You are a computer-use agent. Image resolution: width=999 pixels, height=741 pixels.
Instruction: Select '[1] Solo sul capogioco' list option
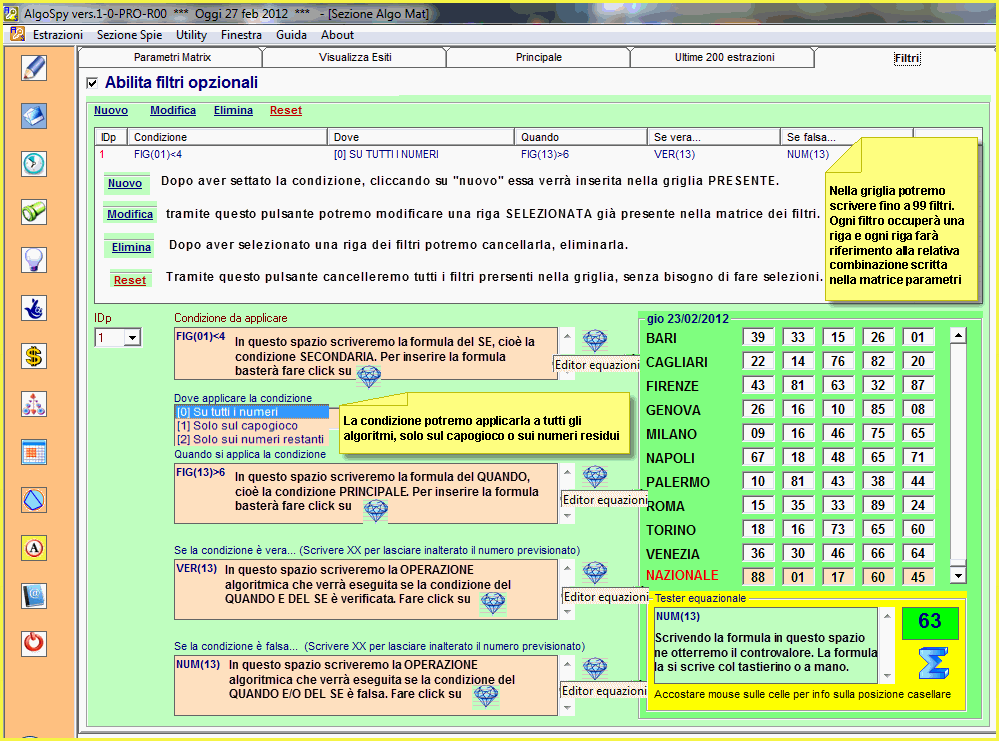click(237, 425)
